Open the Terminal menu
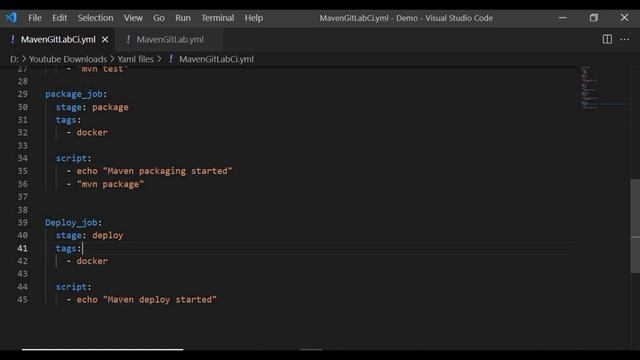 coord(218,18)
